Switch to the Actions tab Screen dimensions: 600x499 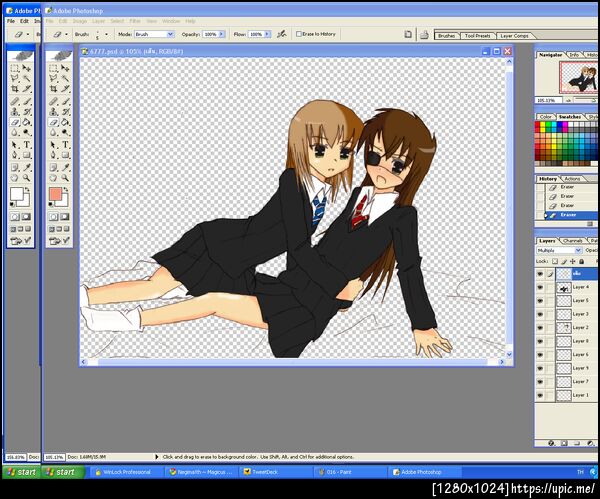click(572, 179)
